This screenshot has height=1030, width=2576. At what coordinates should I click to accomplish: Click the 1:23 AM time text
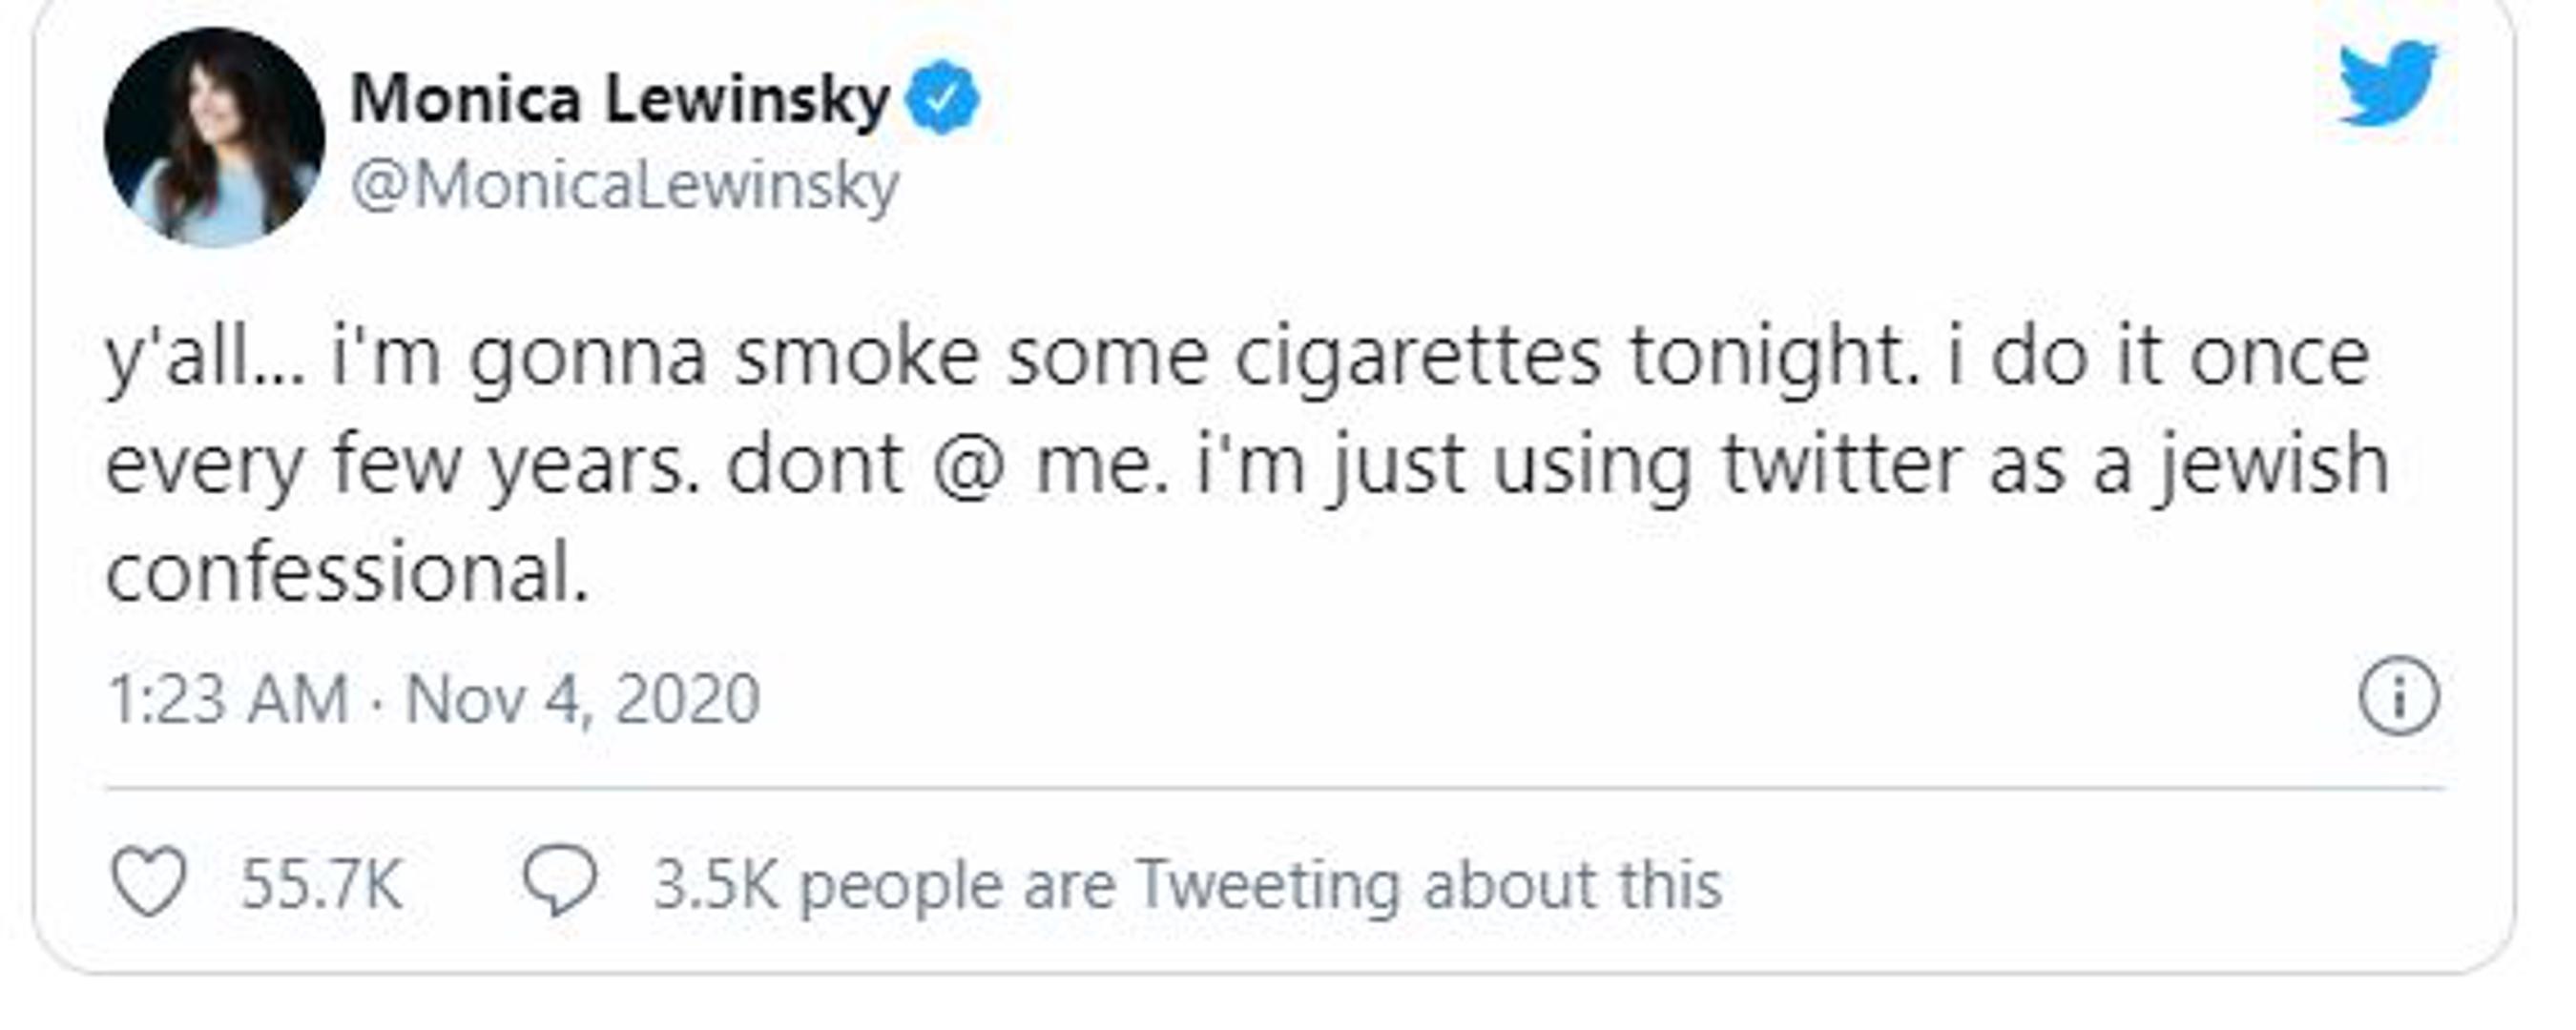coord(227,698)
